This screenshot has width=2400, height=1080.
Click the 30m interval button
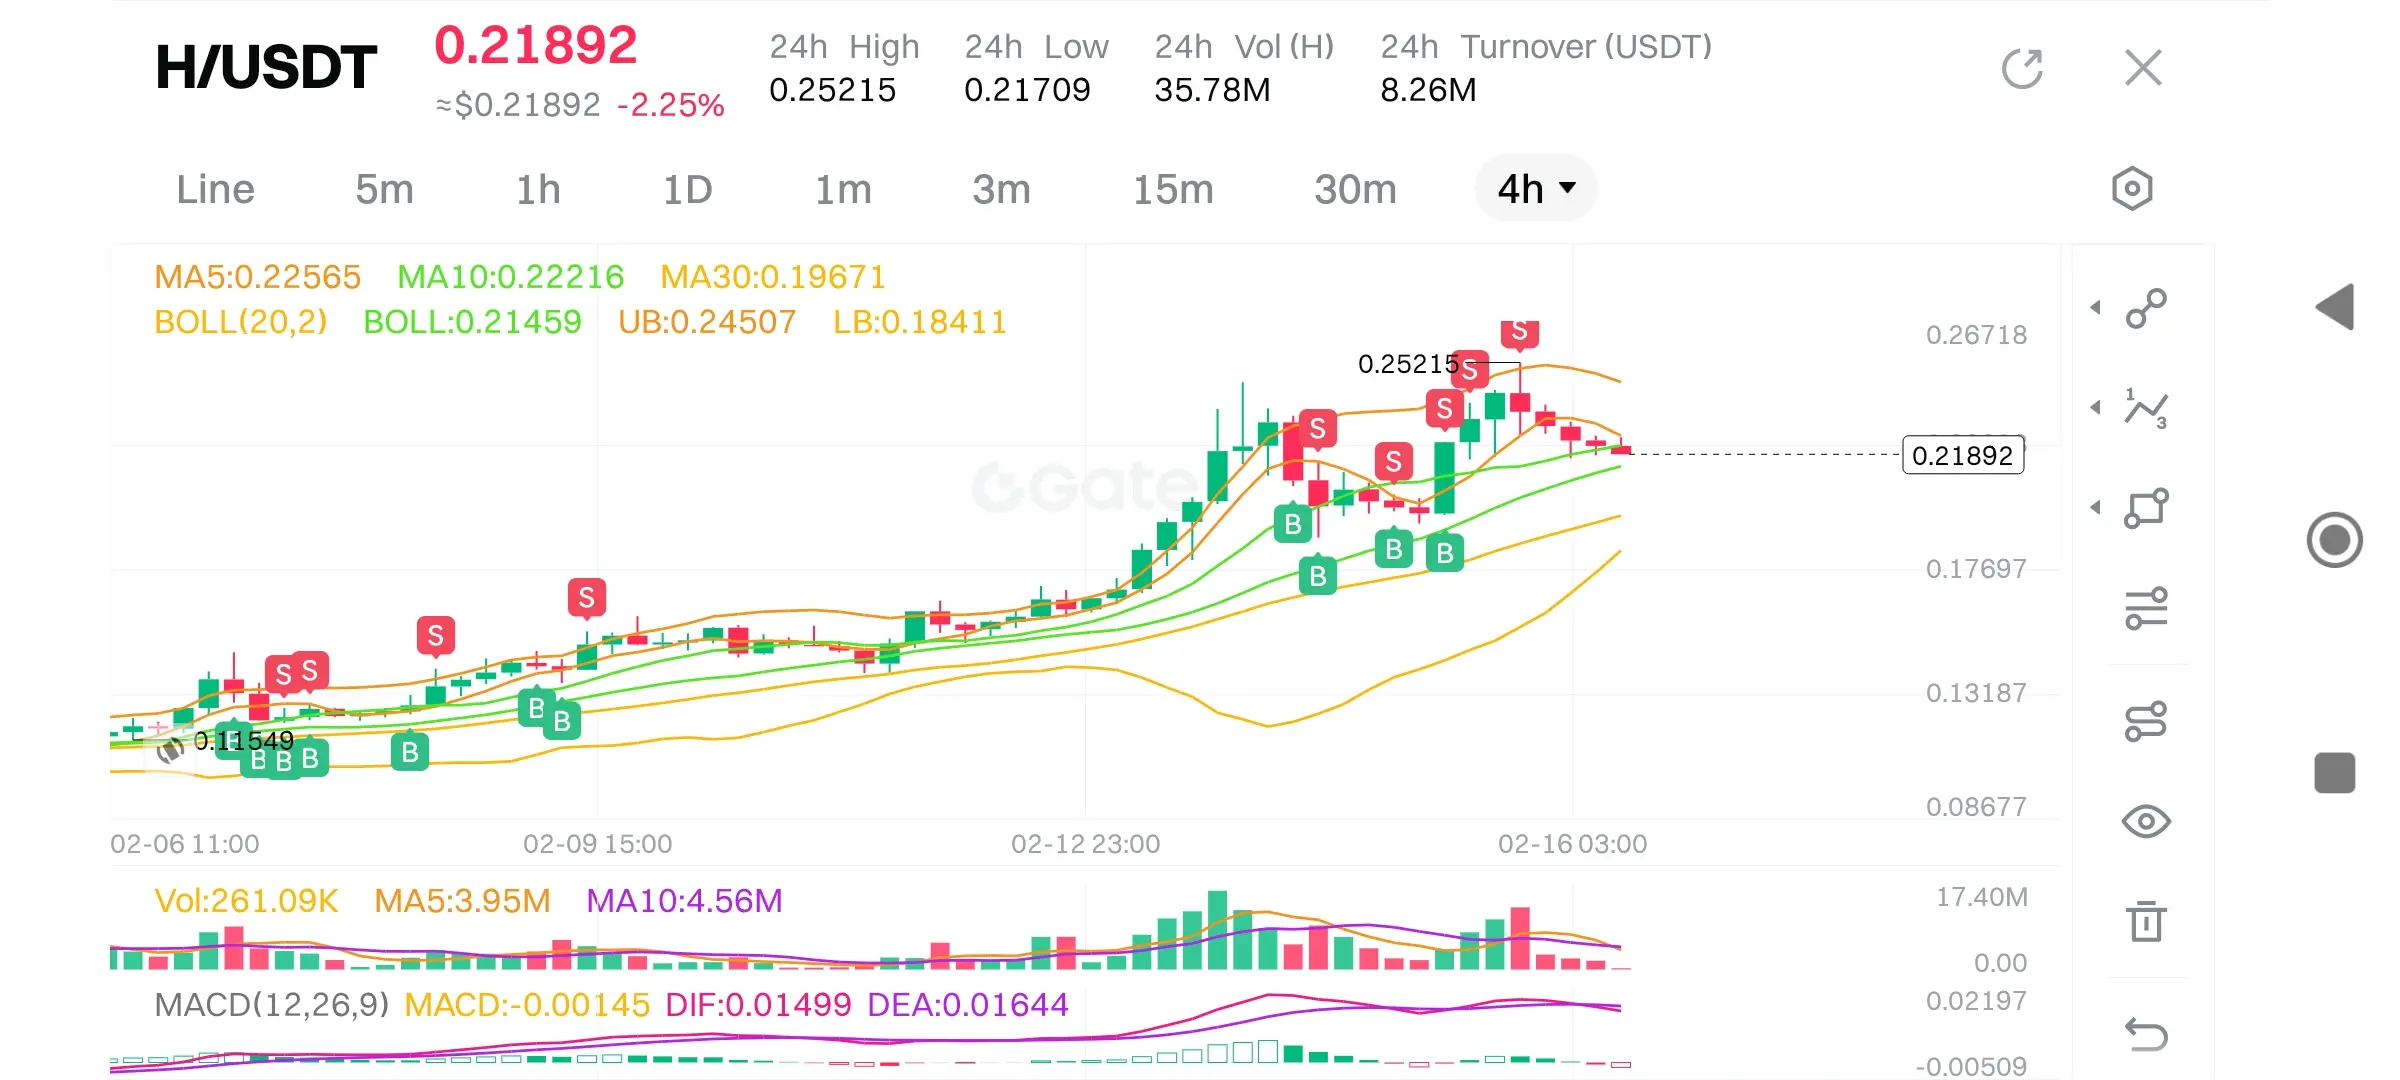(x=1354, y=189)
